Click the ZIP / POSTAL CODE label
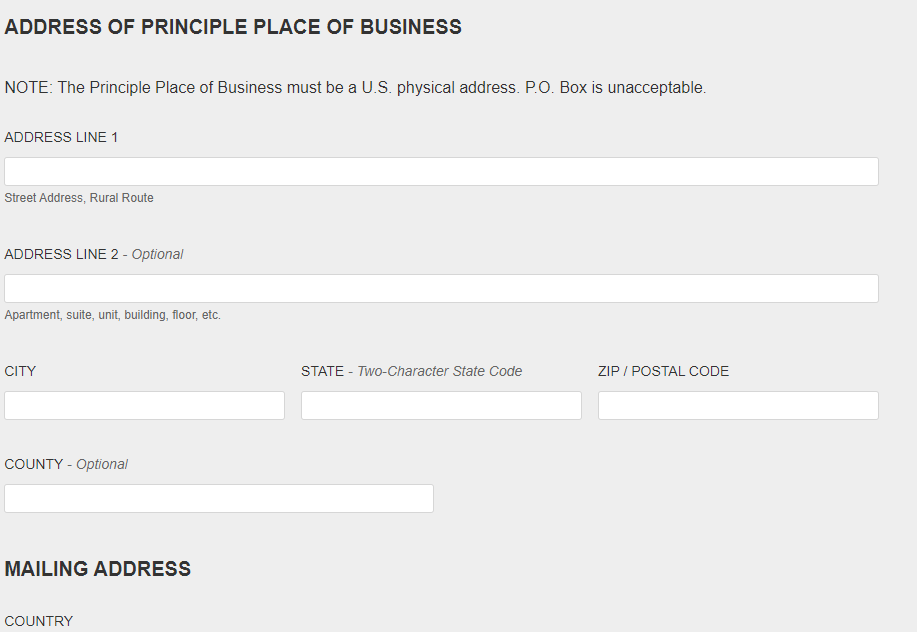The image size is (917, 632). pos(663,371)
